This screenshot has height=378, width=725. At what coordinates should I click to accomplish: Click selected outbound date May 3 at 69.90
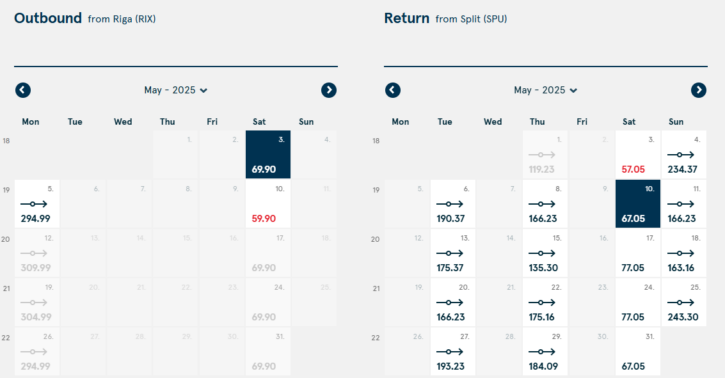pyautogui.click(x=268, y=155)
